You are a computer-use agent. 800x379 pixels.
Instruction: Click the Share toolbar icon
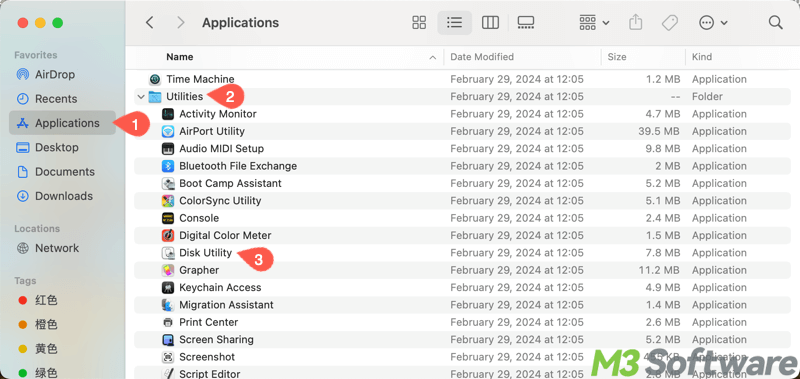pyautogui.click(x=635, y=22)
